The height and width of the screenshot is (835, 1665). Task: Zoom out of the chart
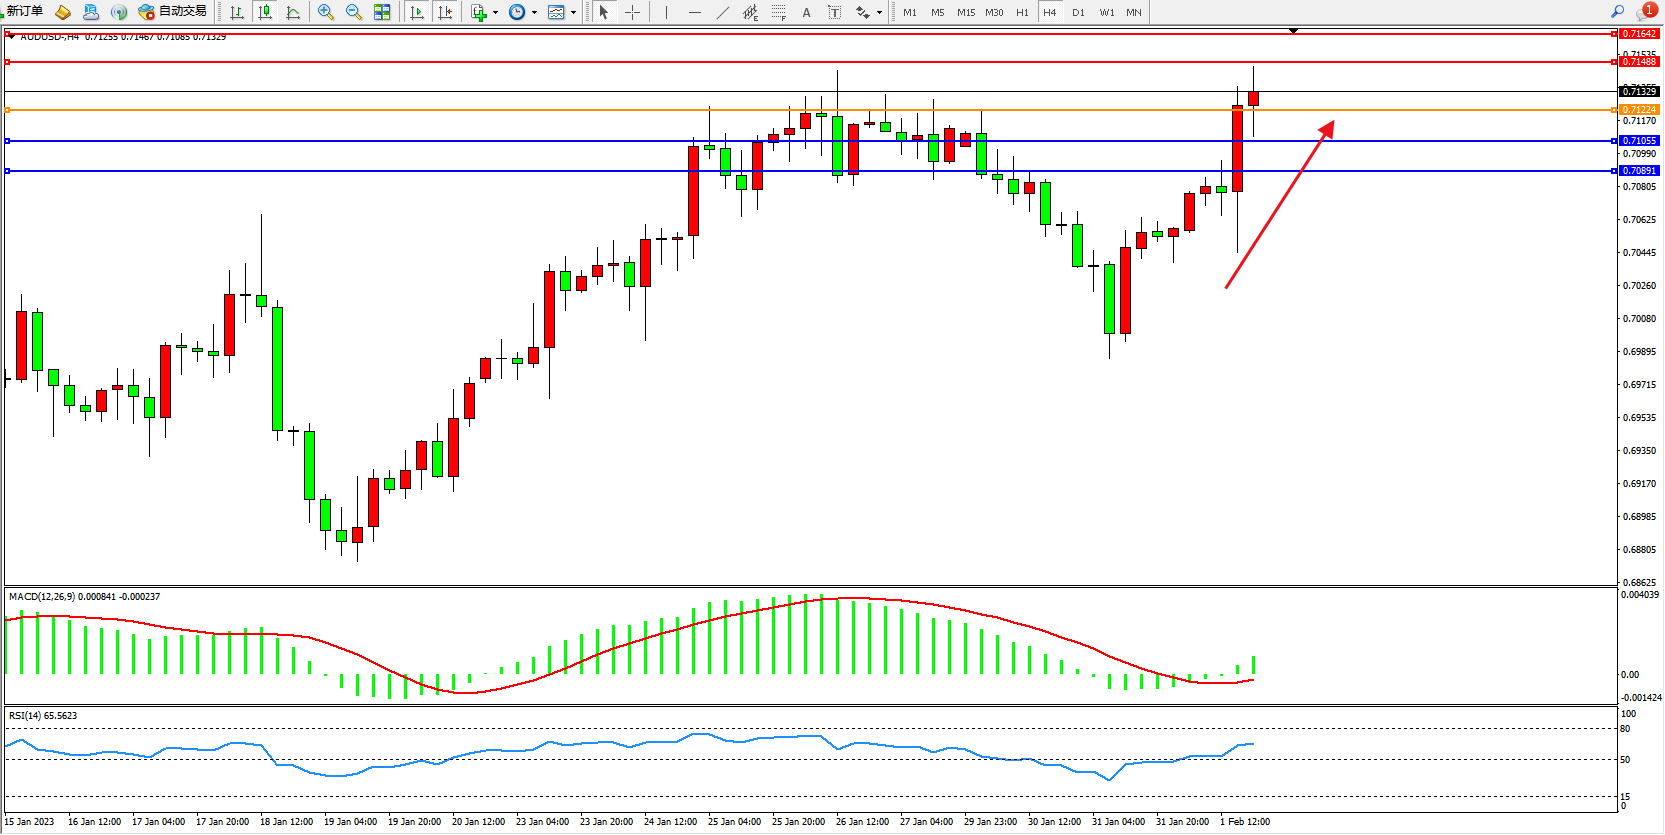coord(354,12)
